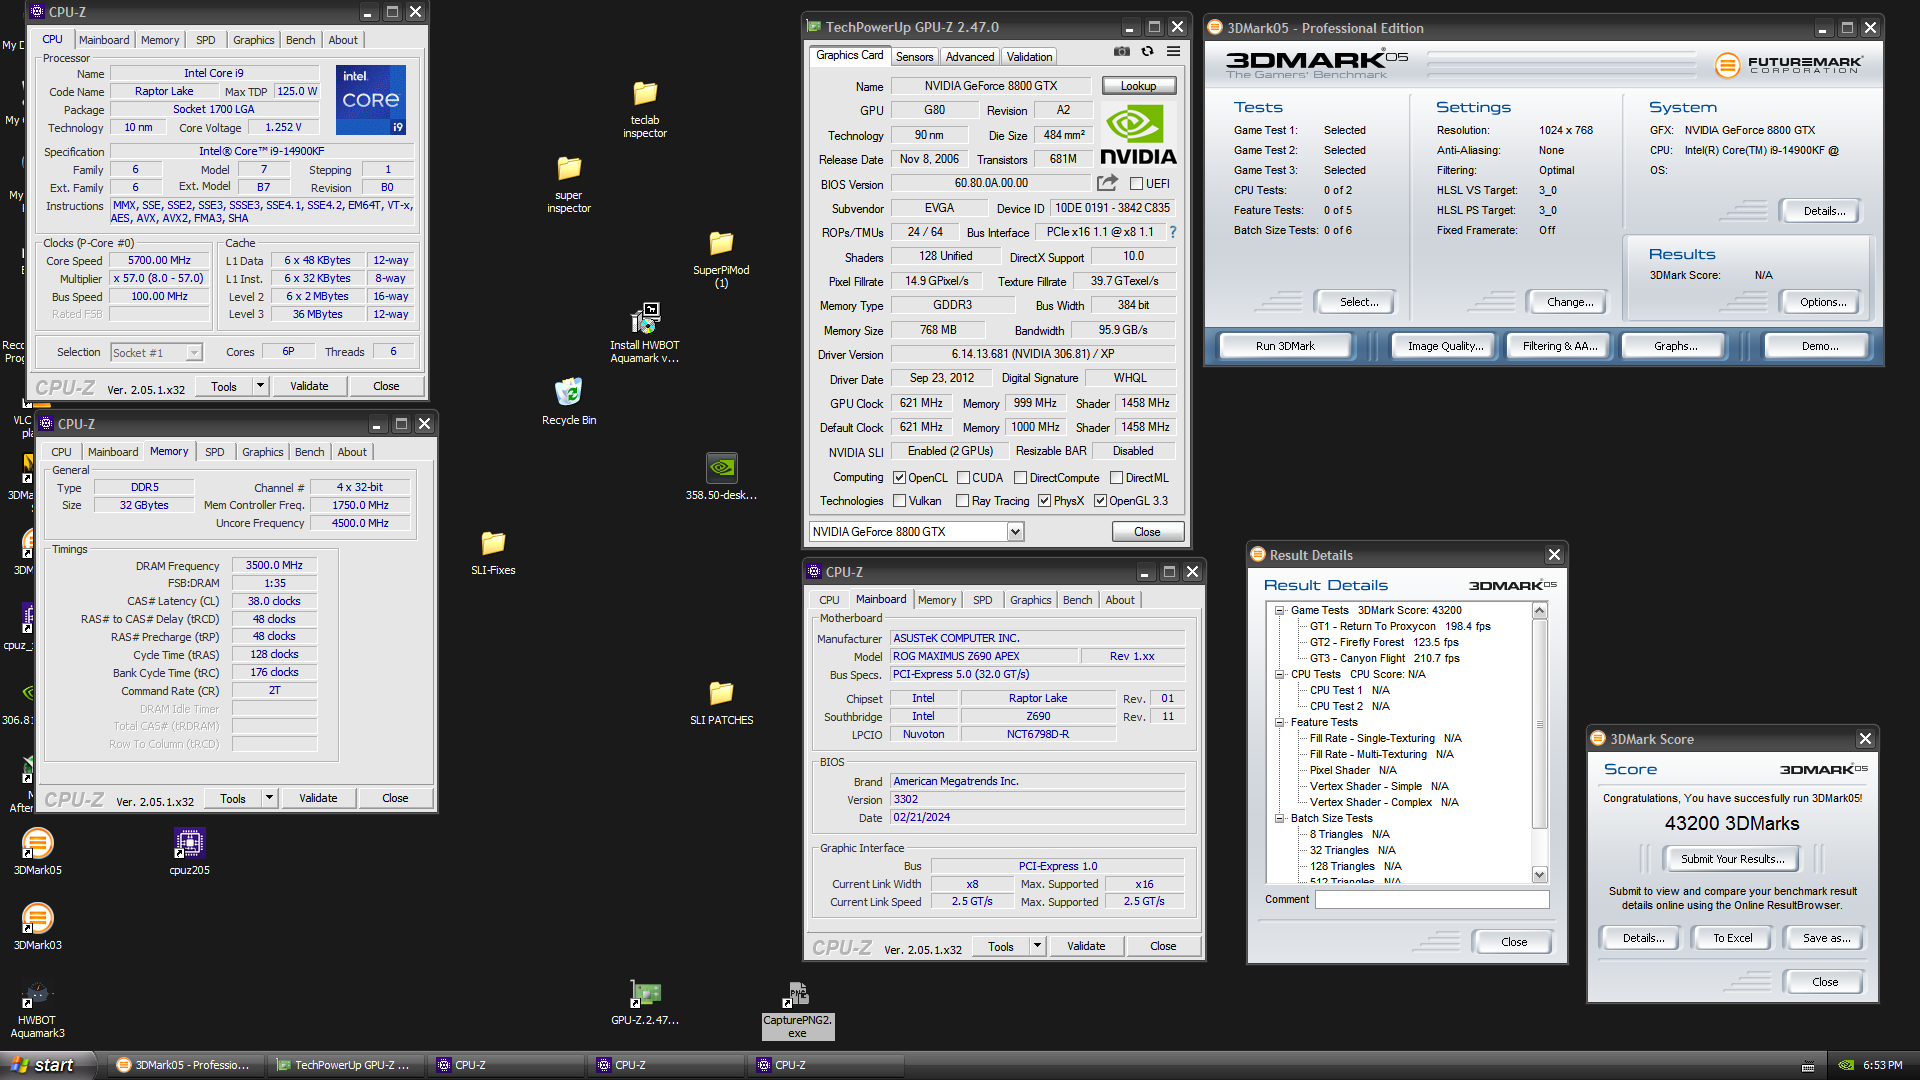1920x1080 pixels.
Task: Open the Recycle Bin
Action: coord(569,402)
